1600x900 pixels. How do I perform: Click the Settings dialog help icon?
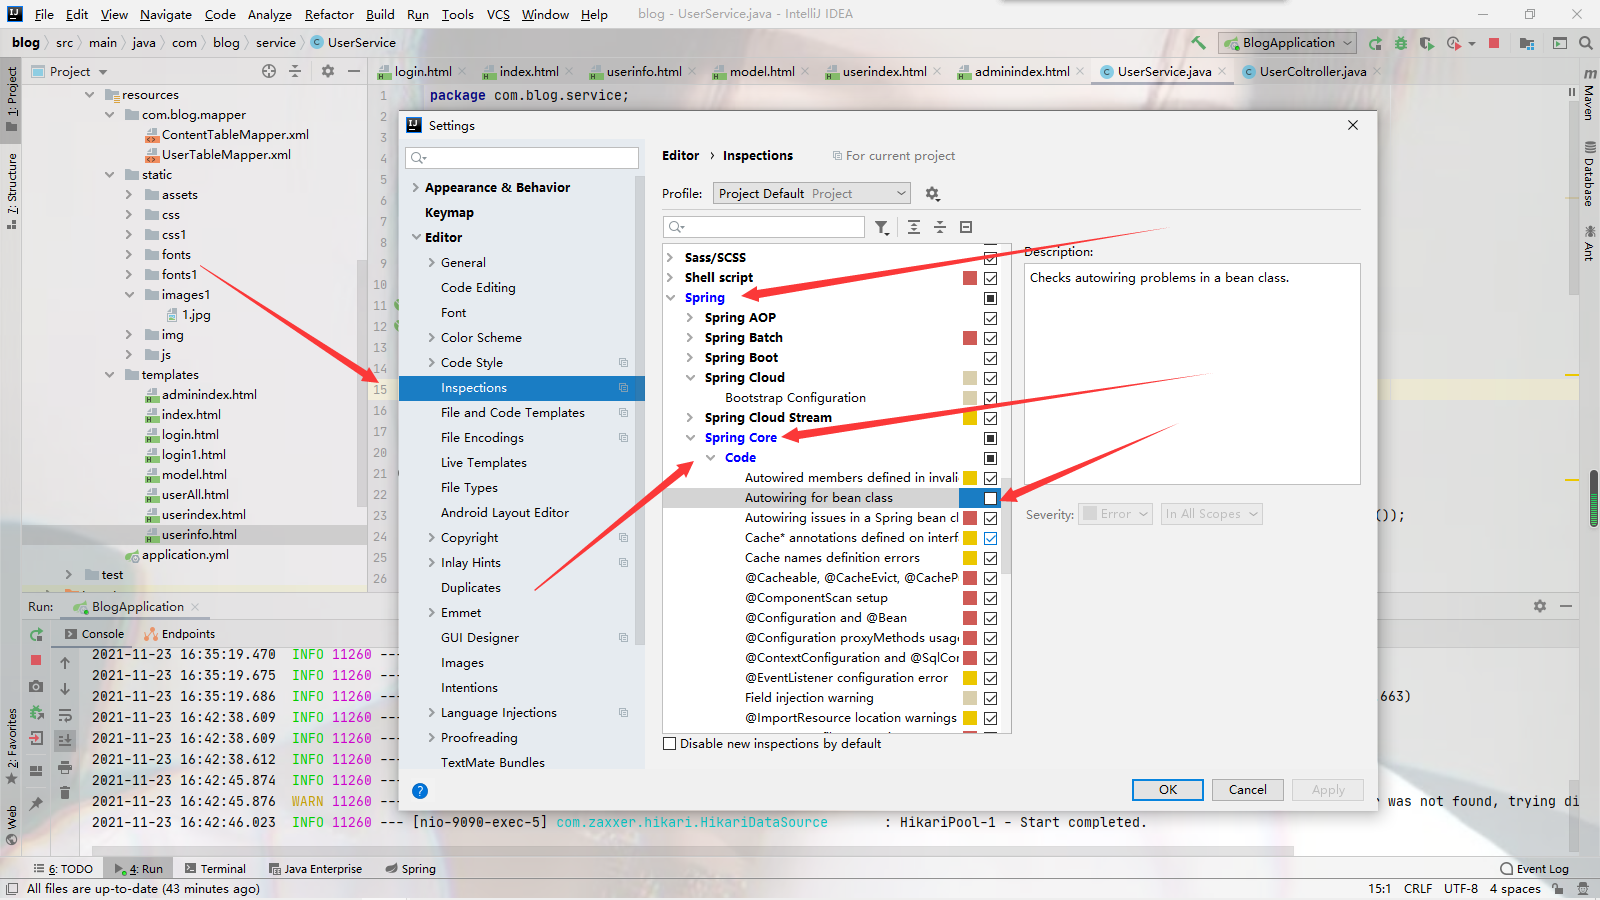(x=420, y=791)
